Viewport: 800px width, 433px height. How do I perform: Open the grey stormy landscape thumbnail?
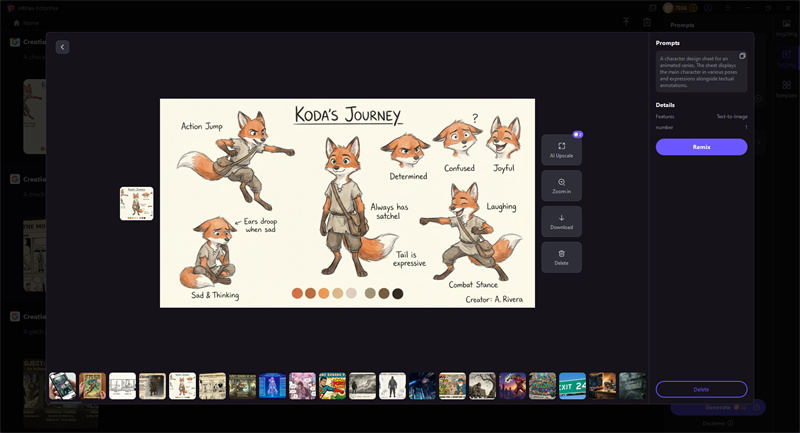(362, 386)
